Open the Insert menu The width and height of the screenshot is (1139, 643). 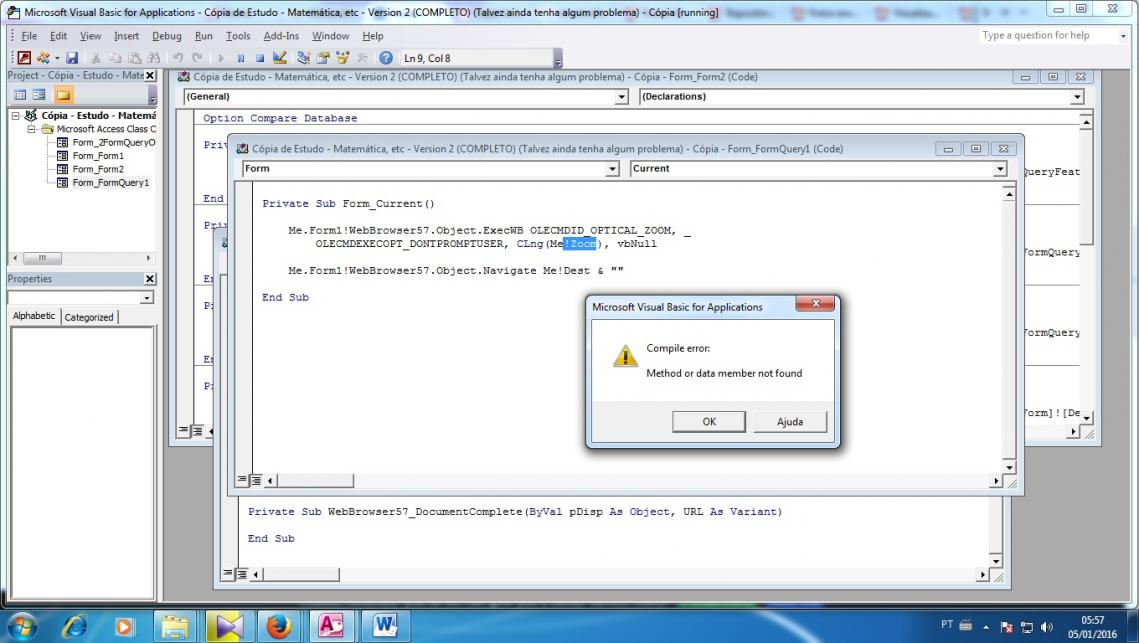[126, 36]
